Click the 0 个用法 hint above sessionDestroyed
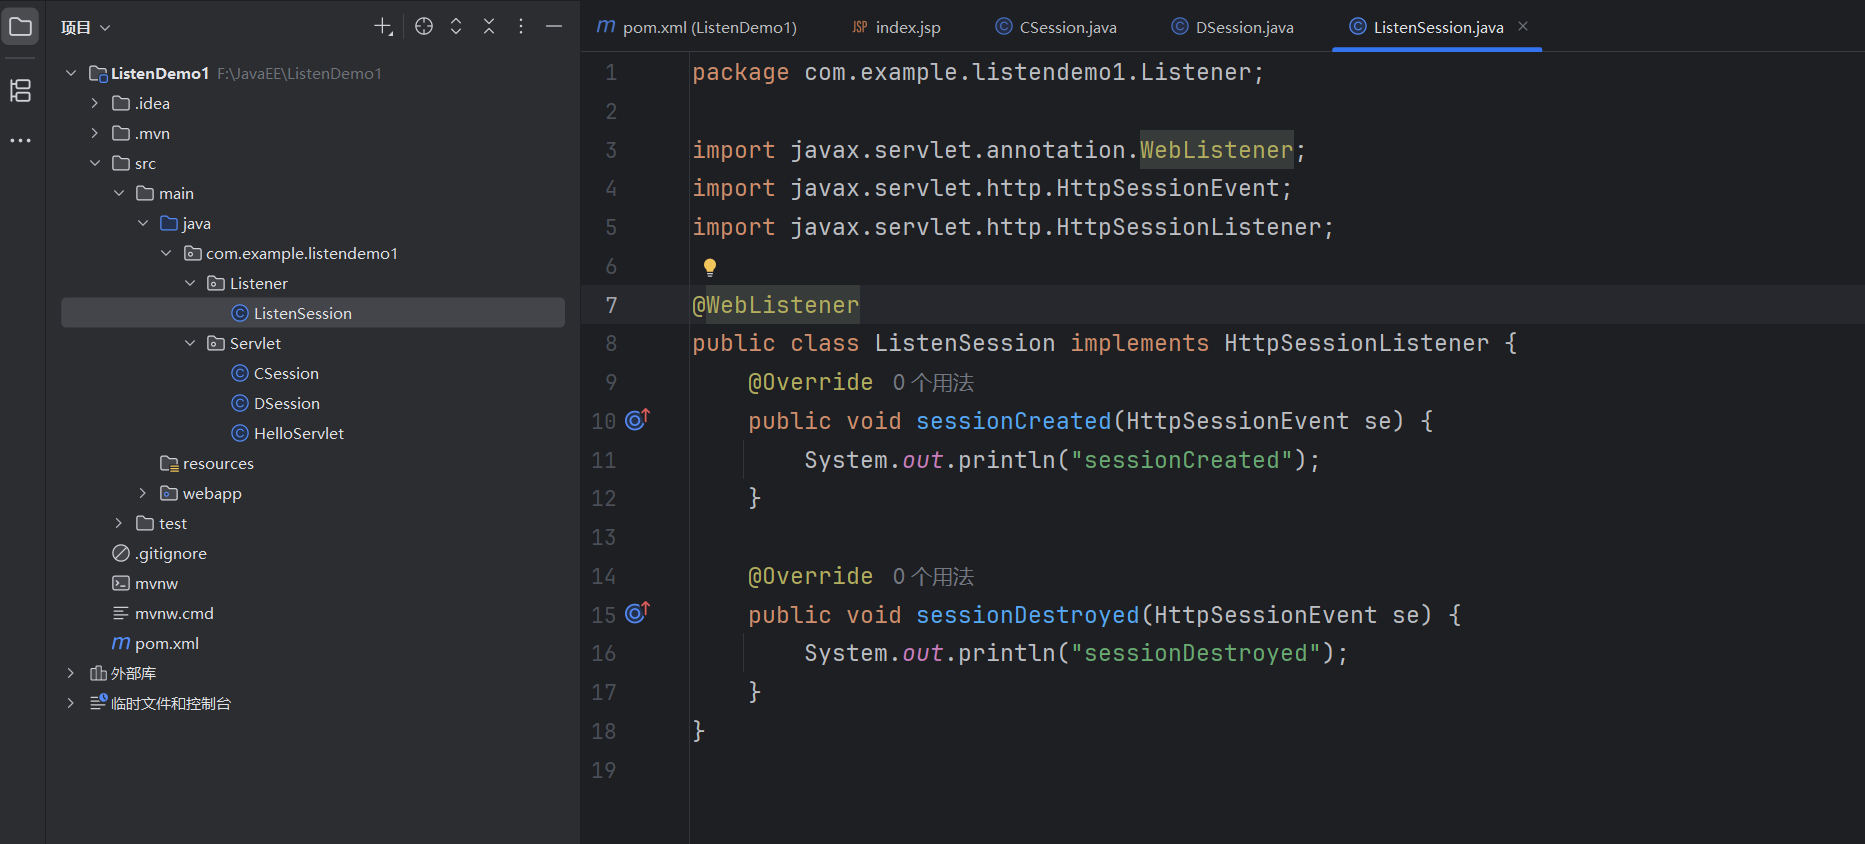Viewport: 1865px width, 844px height. click(x=933, y=577)
